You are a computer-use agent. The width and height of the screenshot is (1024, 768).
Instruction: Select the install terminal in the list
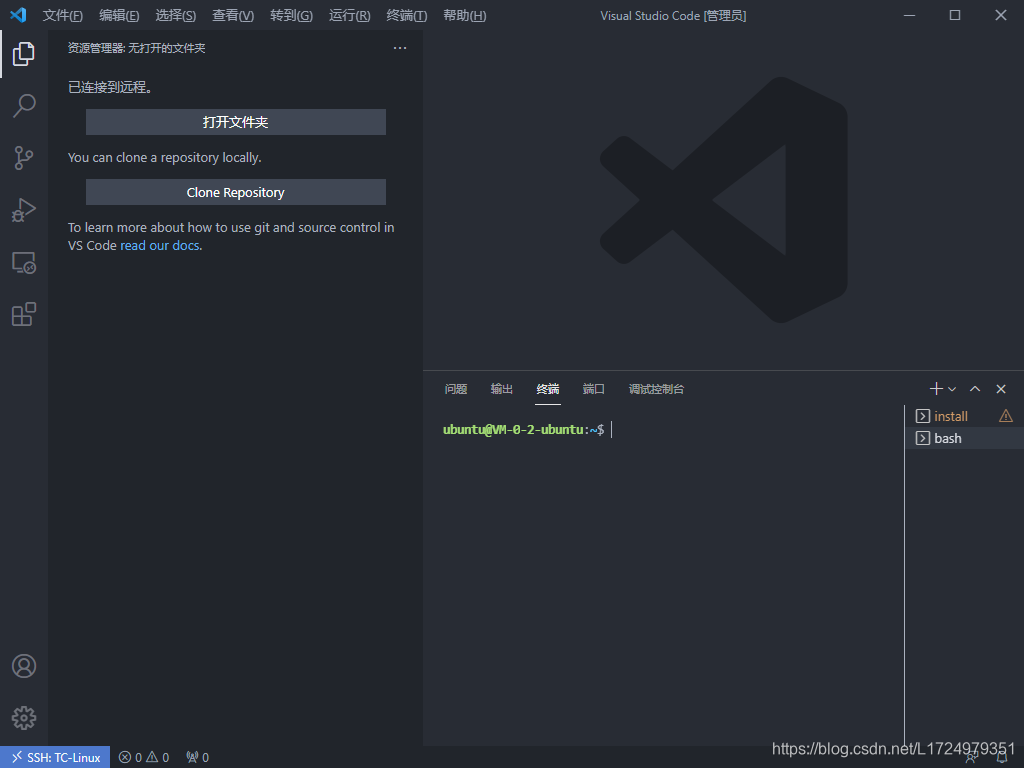pyautogui.click(x=964, y=416)
